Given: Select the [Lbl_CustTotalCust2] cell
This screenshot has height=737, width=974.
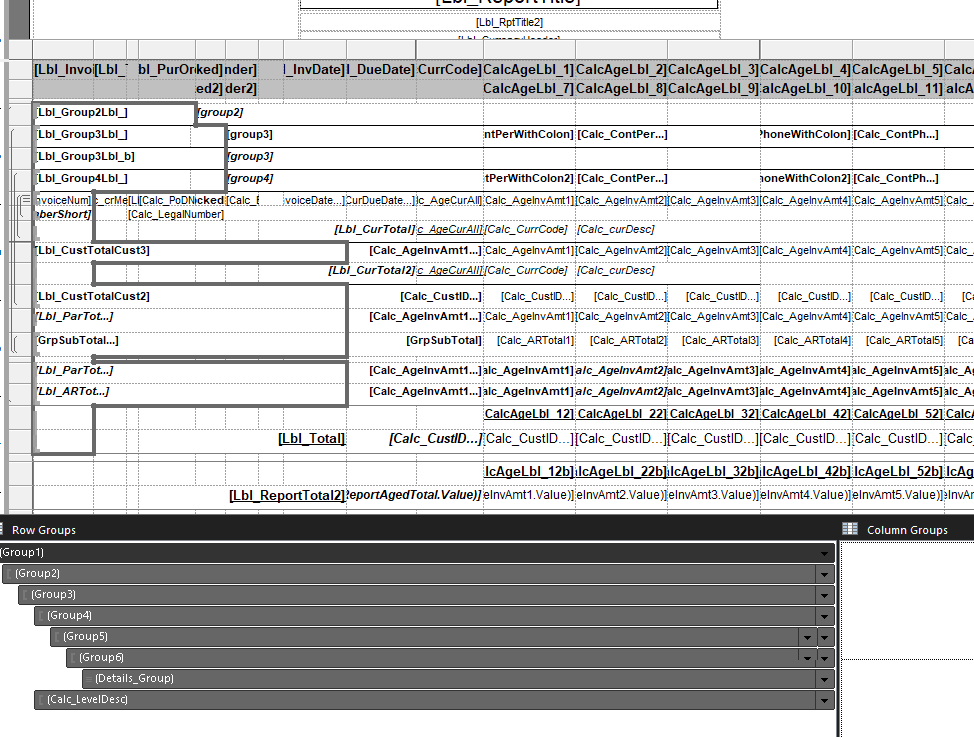Looking at the screenshot, I should [190, 296].
